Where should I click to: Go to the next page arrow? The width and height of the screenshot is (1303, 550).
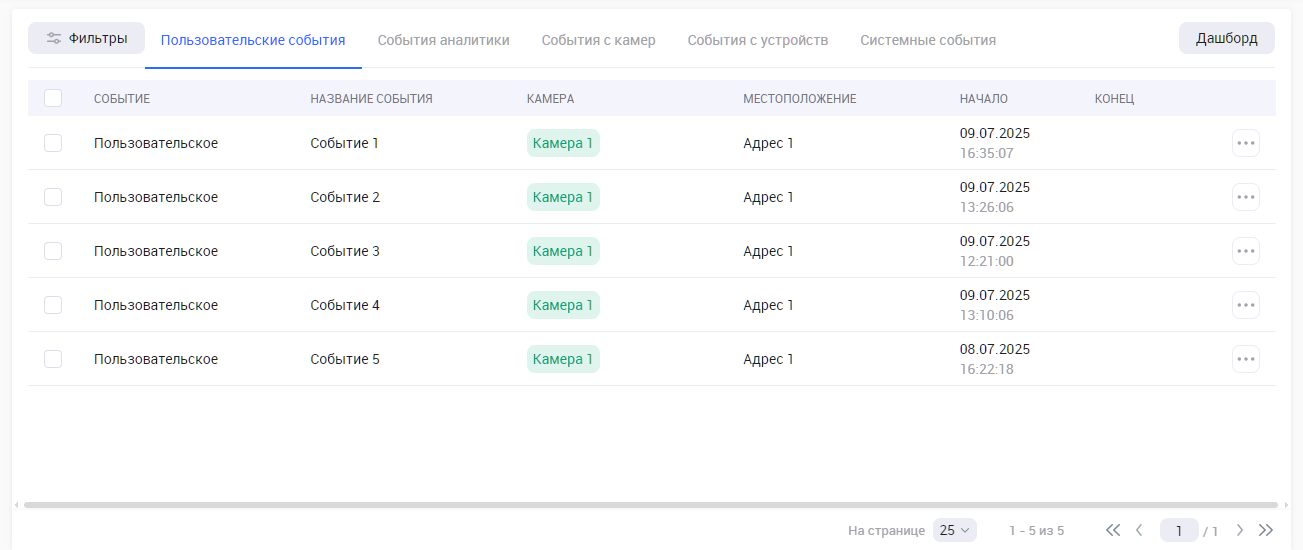pos(1240,530)
